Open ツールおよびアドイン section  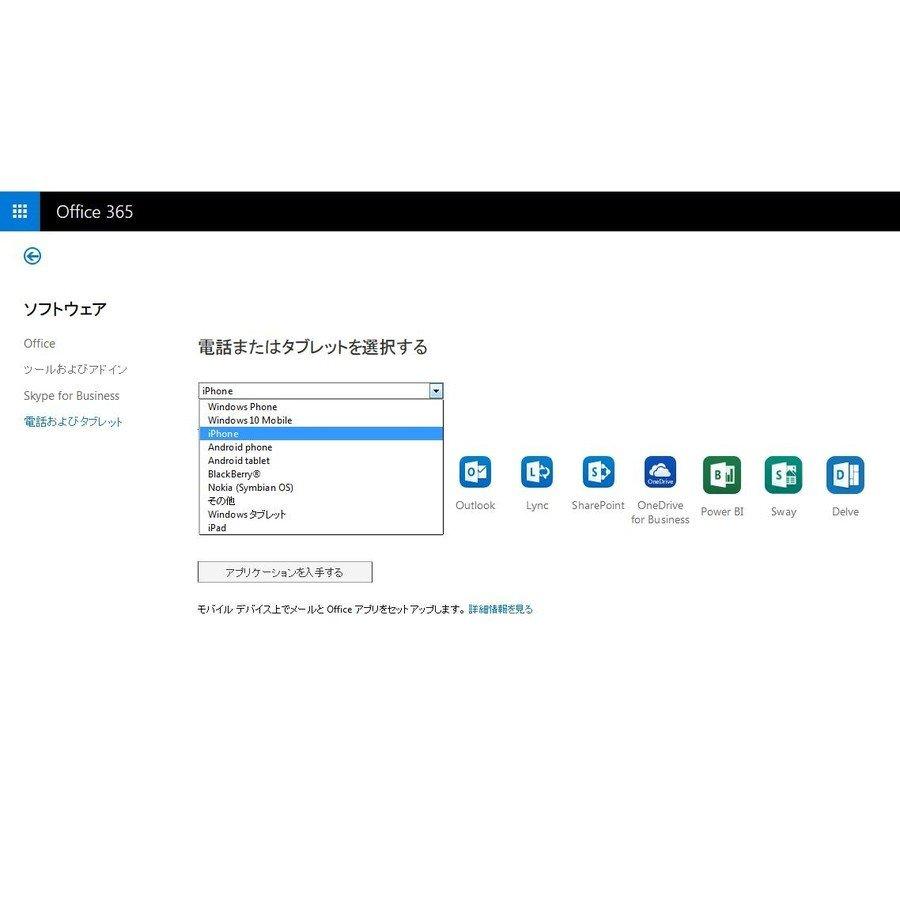(x=75, y=370)
